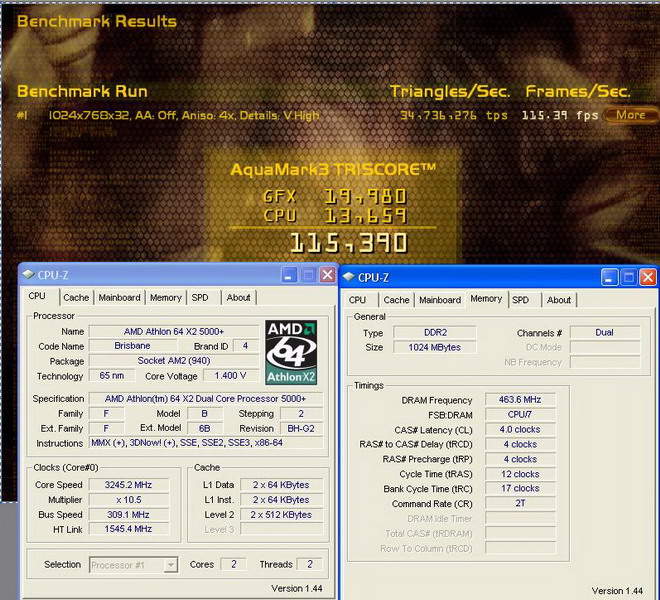Switch to CPU tab in right CPU-Z window
The height and width of the screenshot is (600, 660).
pyautogui.click(x=357, y=300)
